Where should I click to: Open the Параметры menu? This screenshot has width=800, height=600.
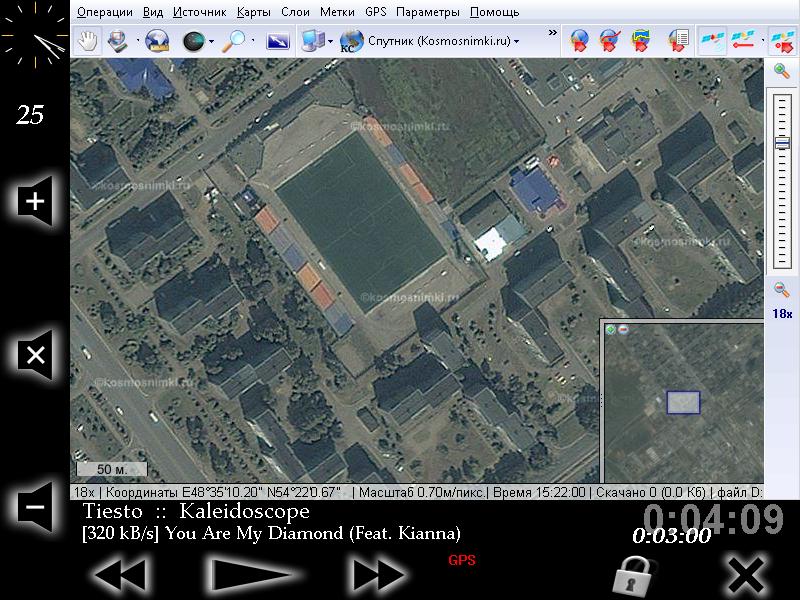coord(427,13)
